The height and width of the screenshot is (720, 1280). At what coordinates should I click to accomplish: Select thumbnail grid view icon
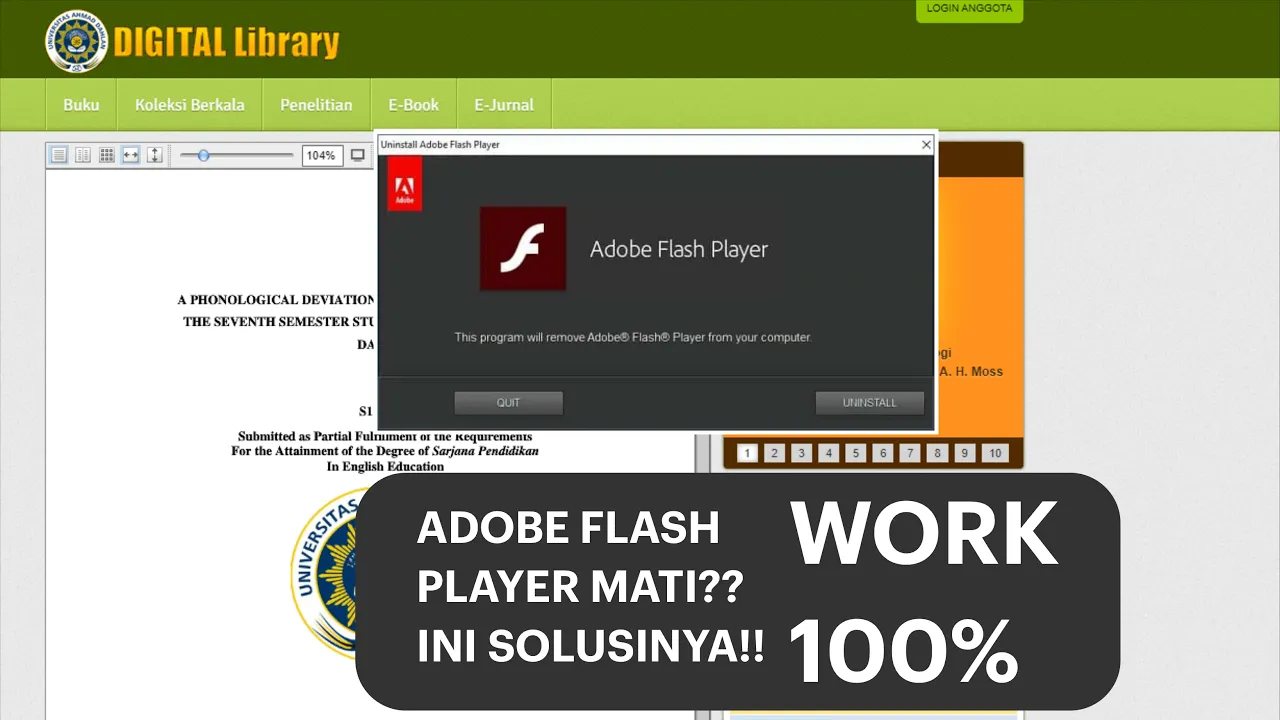click(107, 155)
